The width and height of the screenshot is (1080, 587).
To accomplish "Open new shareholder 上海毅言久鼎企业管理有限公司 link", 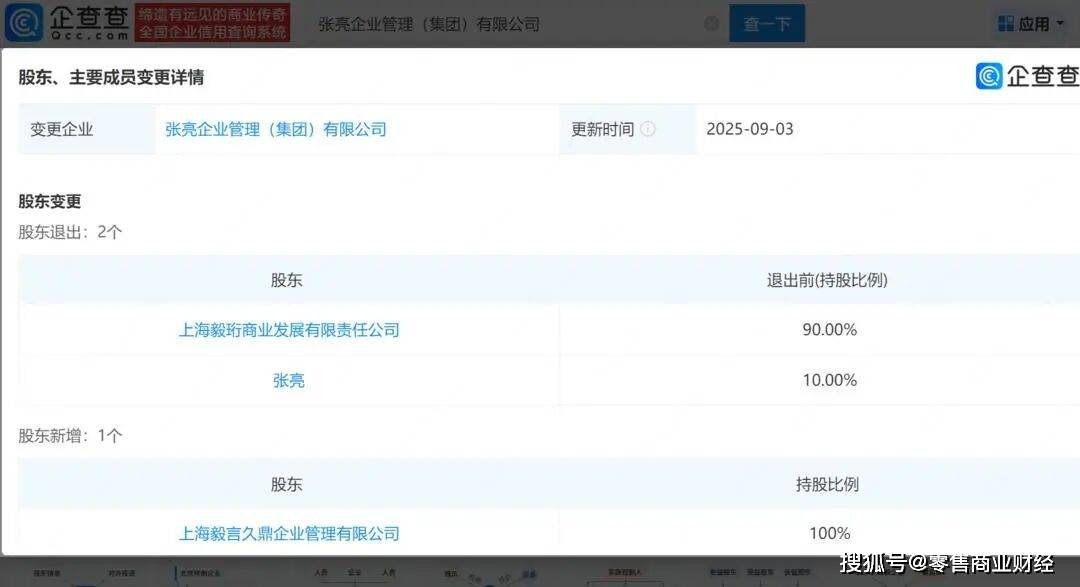I will pos(289,533).
